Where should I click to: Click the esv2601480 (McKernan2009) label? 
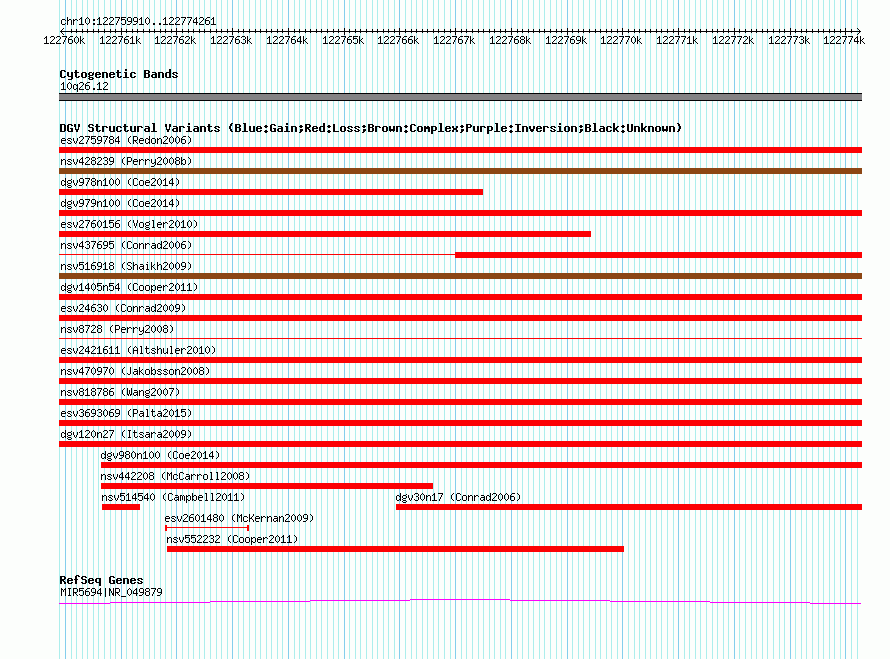tap(239, 518)
